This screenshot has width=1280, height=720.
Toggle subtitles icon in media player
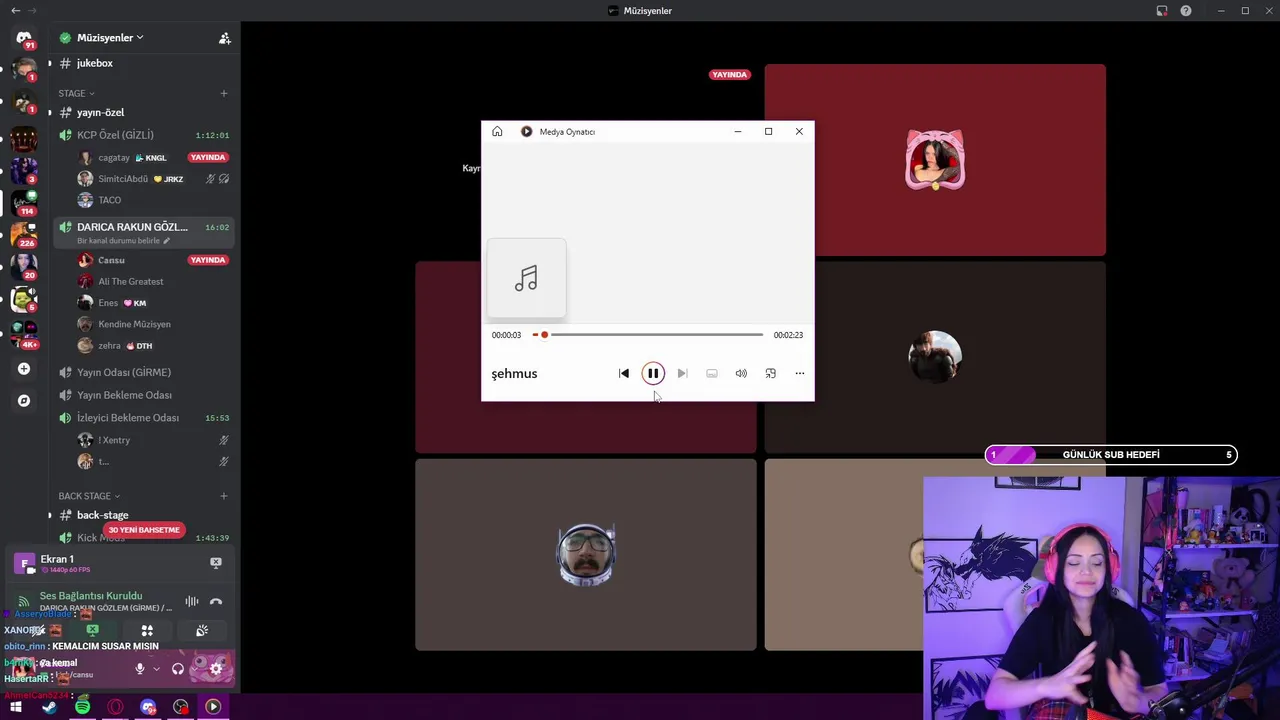pos(712,373)
